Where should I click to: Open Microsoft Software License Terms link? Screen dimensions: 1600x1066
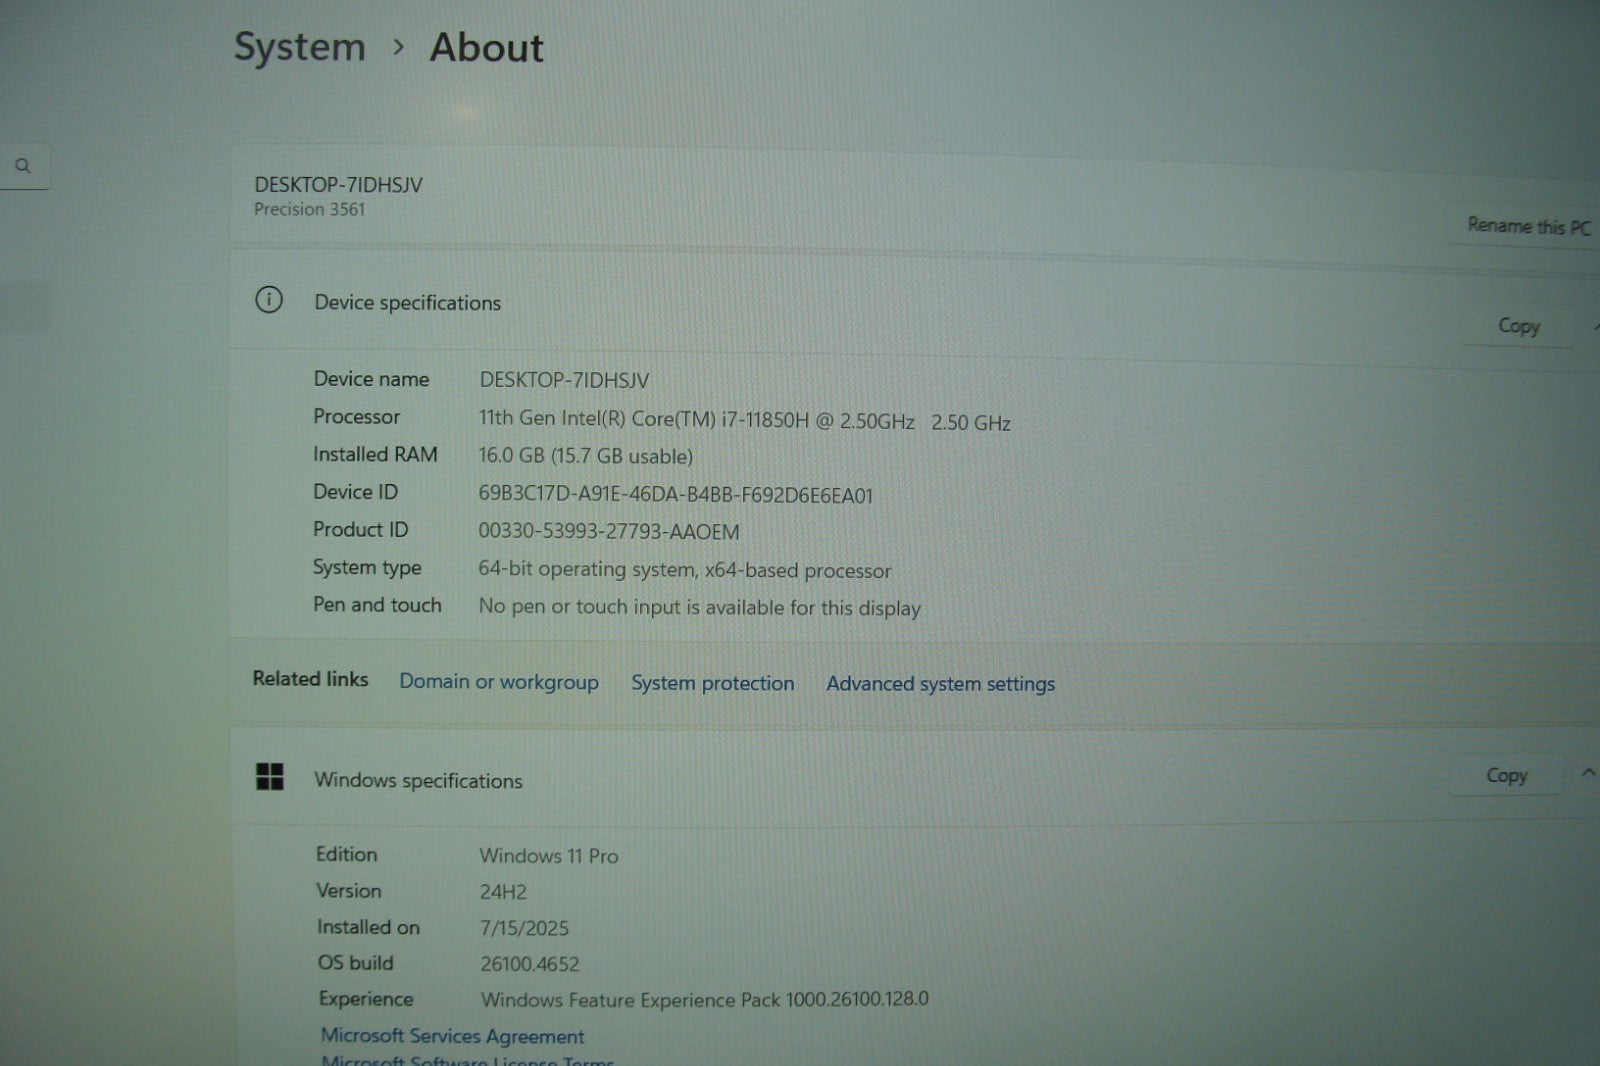467,1060
